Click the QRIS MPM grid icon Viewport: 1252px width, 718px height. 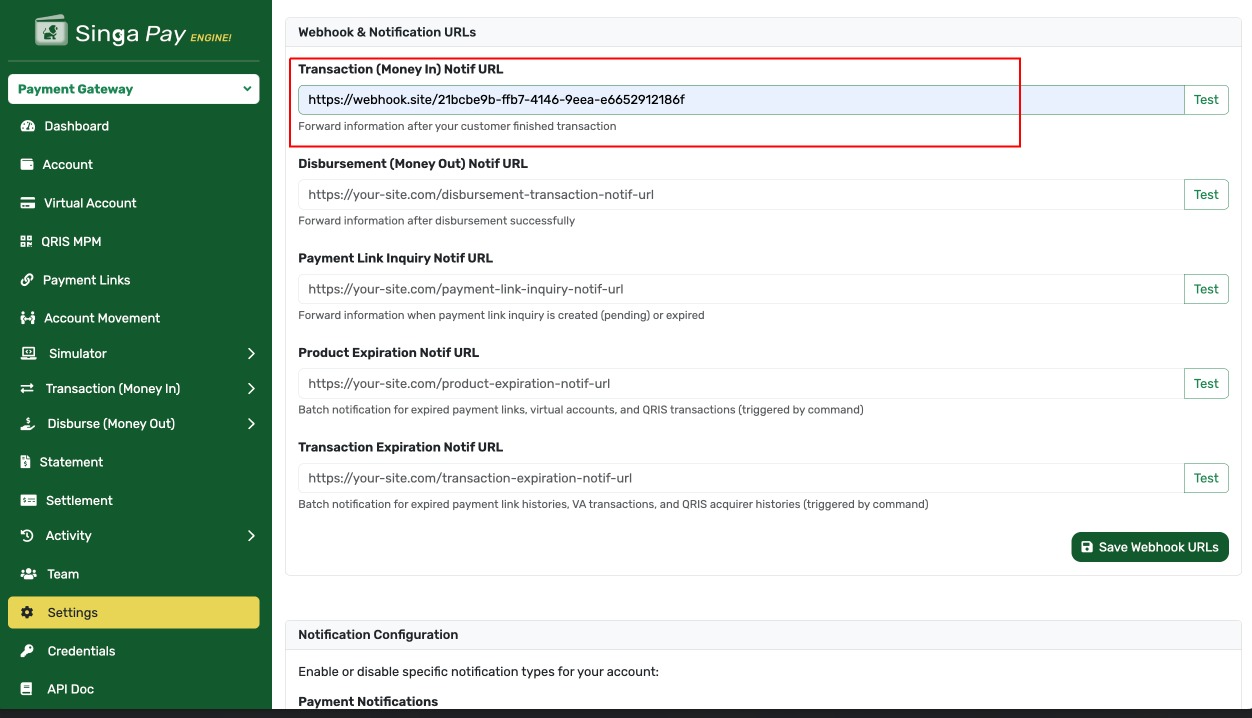click(x=28, y=241)
